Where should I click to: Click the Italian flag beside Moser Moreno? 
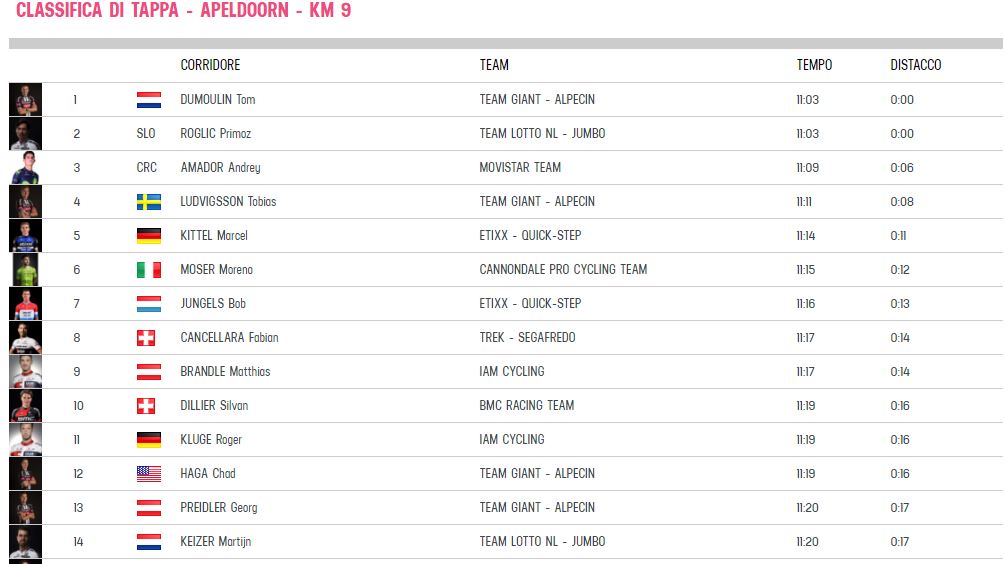(149, 270)
